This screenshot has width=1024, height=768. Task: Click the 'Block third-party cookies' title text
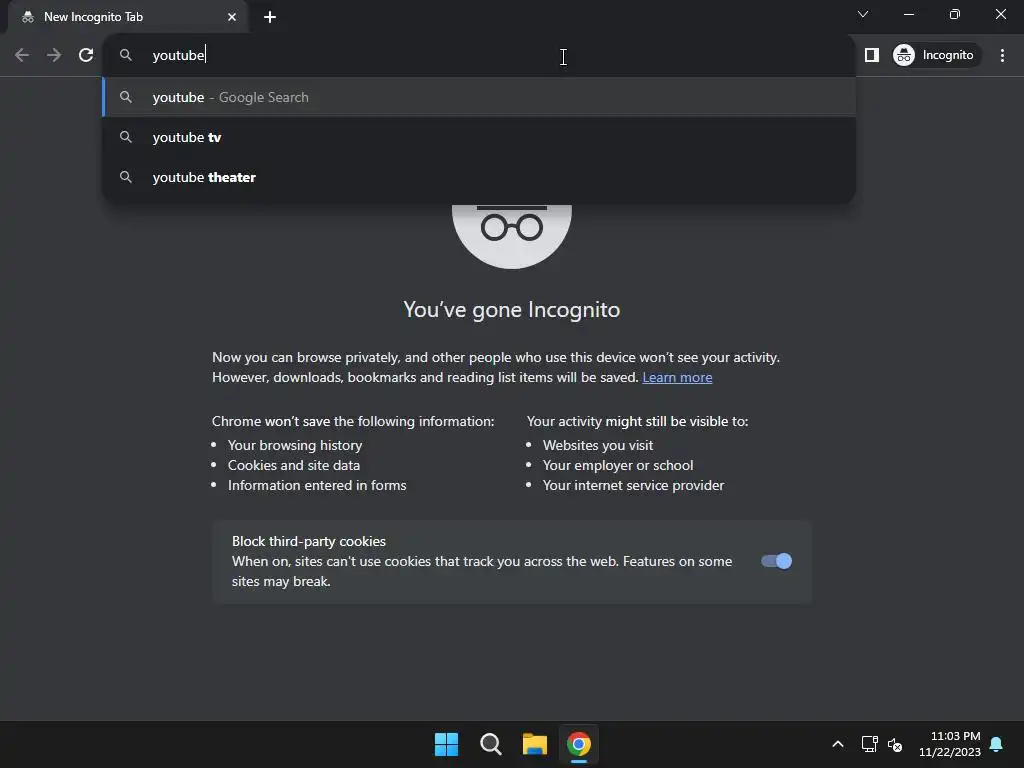[x=308, y=541]
